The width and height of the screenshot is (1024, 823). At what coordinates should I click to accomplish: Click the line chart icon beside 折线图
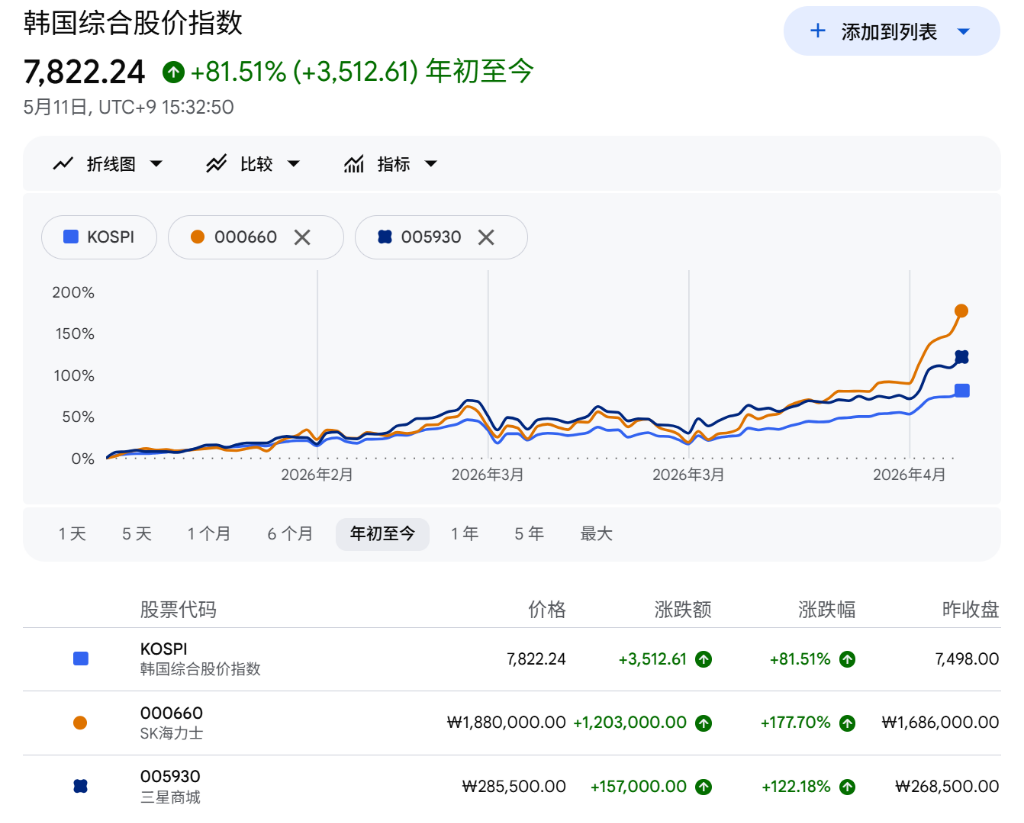pyautogui.click(x=63, y=163)
